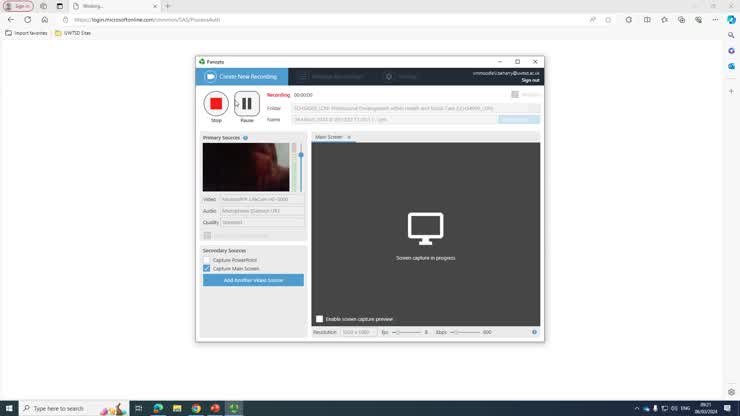This screenshot has height=416, width=740.
Task: Click the Panopto logo in title bar
Action: click(202, 62)
